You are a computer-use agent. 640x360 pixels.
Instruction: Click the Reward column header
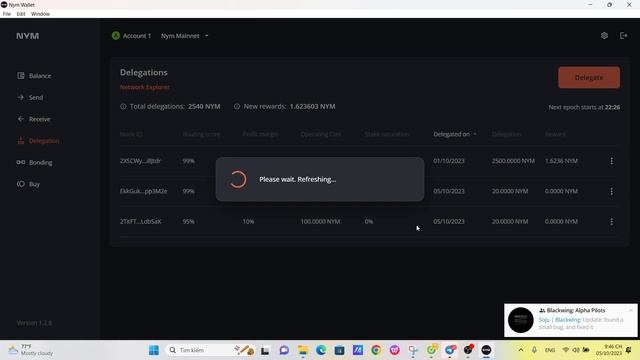[555, 134]
